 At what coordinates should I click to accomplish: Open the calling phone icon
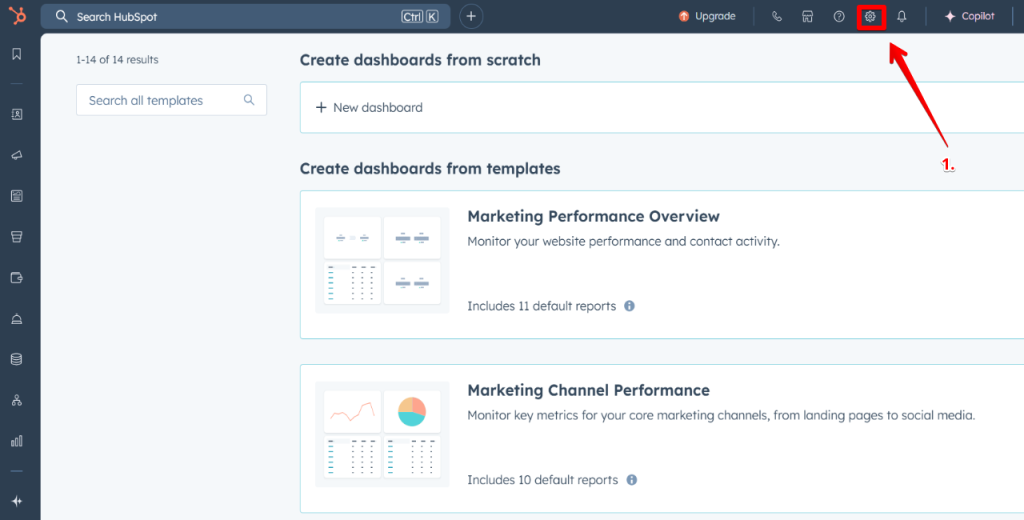point(776,17)
